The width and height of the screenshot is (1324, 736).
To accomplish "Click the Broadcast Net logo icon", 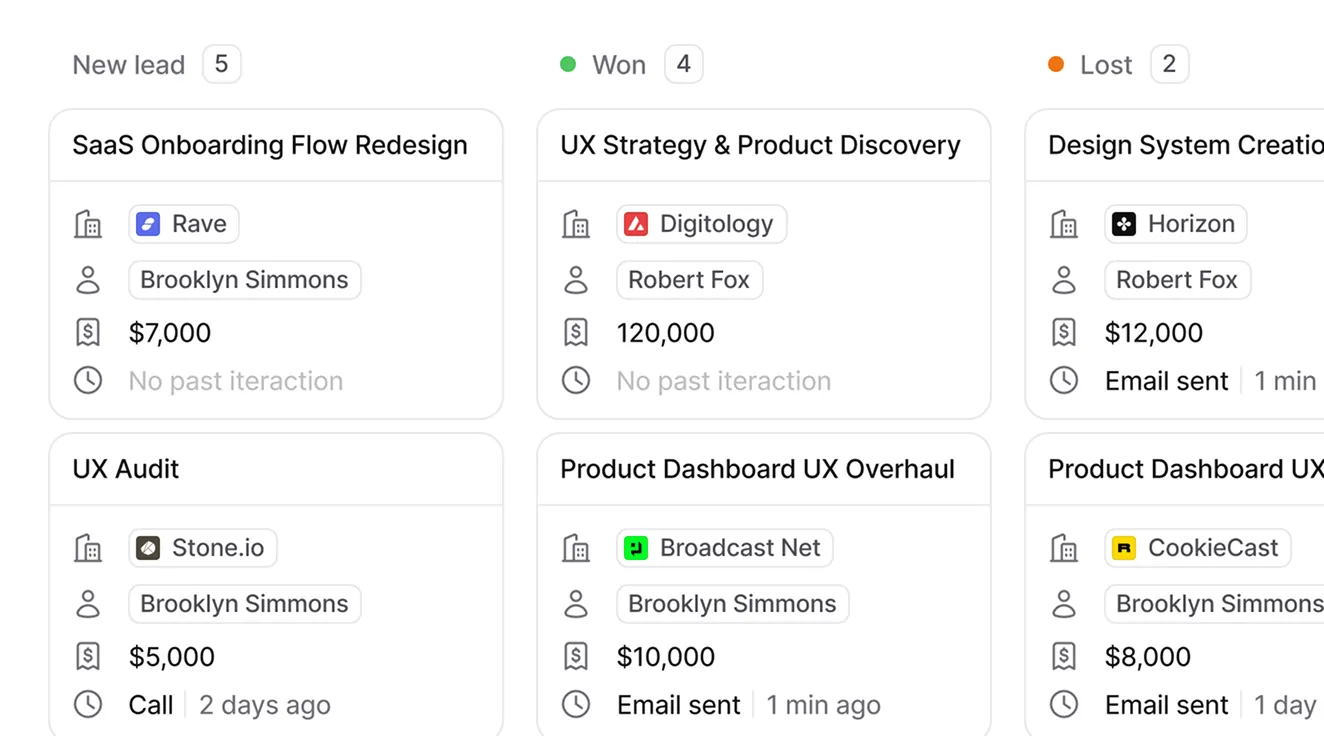I will [x=636, y=548].
